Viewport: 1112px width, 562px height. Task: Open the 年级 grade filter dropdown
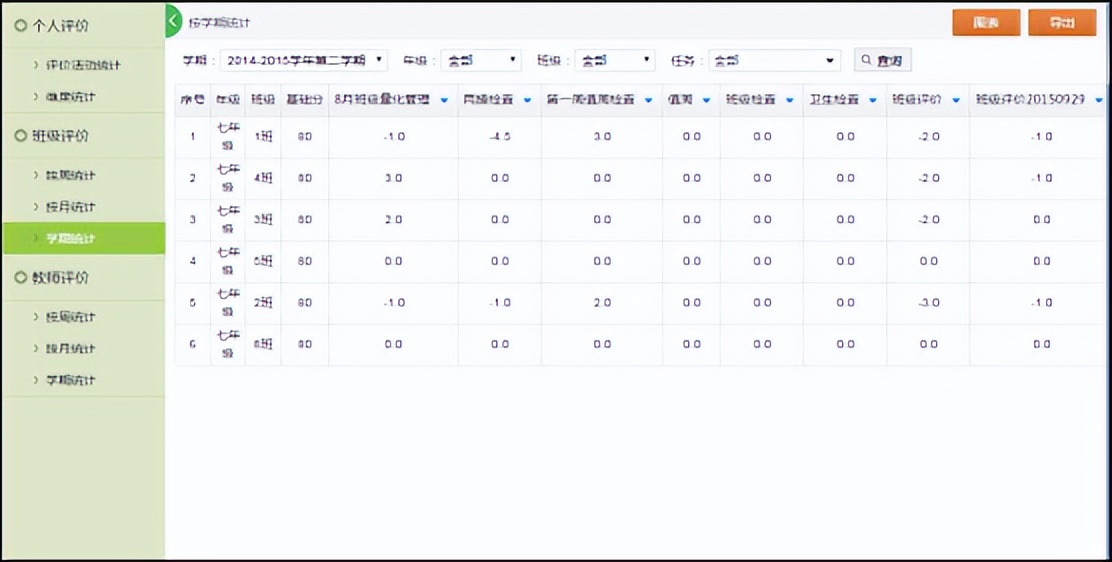tap(481, 60)
